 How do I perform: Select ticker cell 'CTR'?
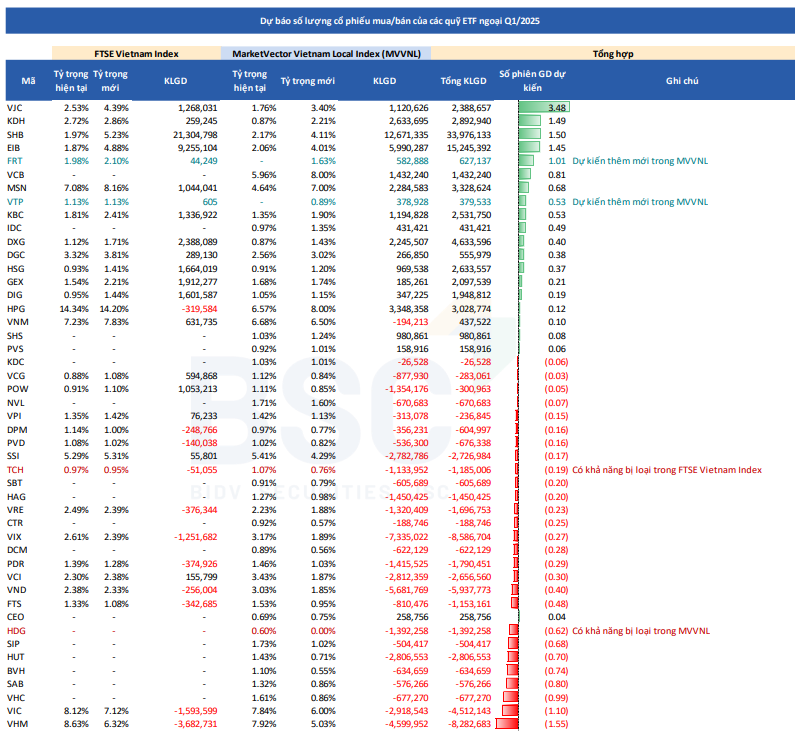[x=15, y=523]
